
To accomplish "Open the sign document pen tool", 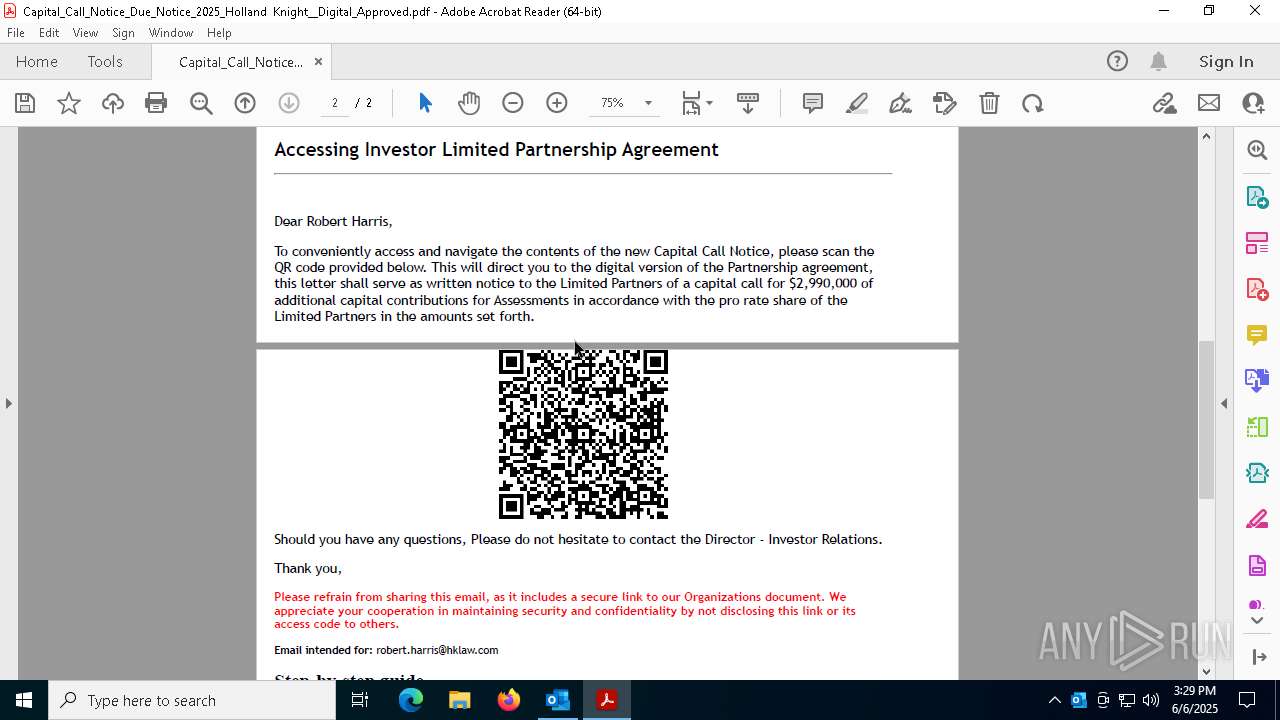I will pyautogui.click(x=900, y=103).
